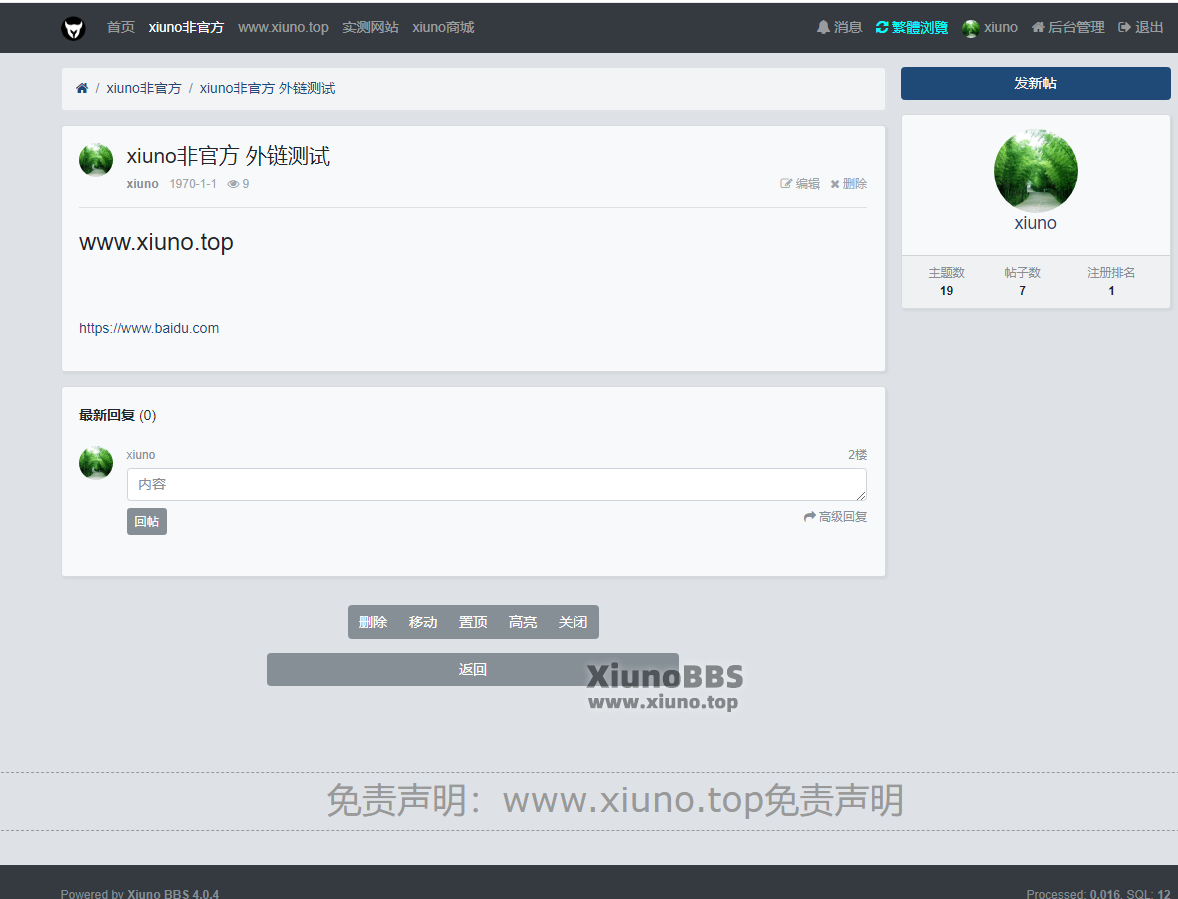1178x899 pixels.
Task: Click the 注册排名 1 stat
Action: pos(1110,282)
